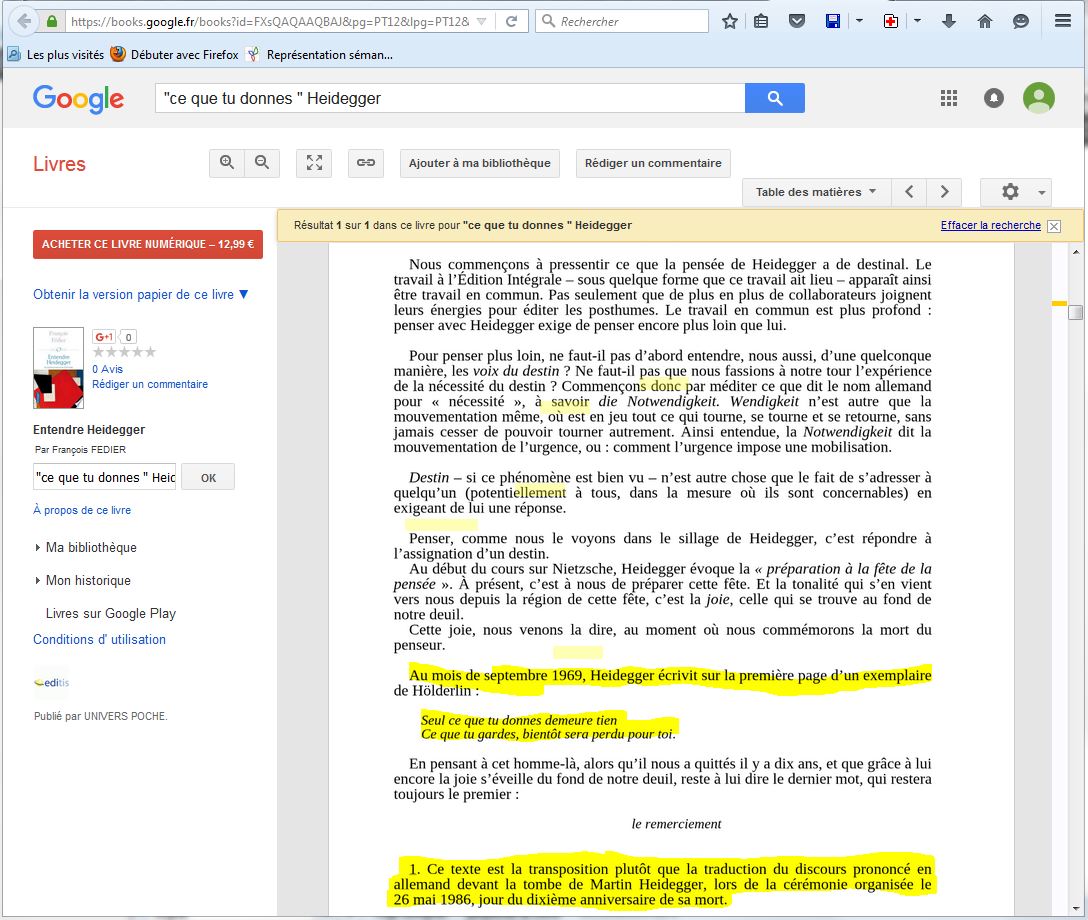Image resolution: width=1088 pixels, height=920 pixels.
Task: Click the Acheter ce livre numérique button
Action: pyautogui.click(x=148, y=244)
